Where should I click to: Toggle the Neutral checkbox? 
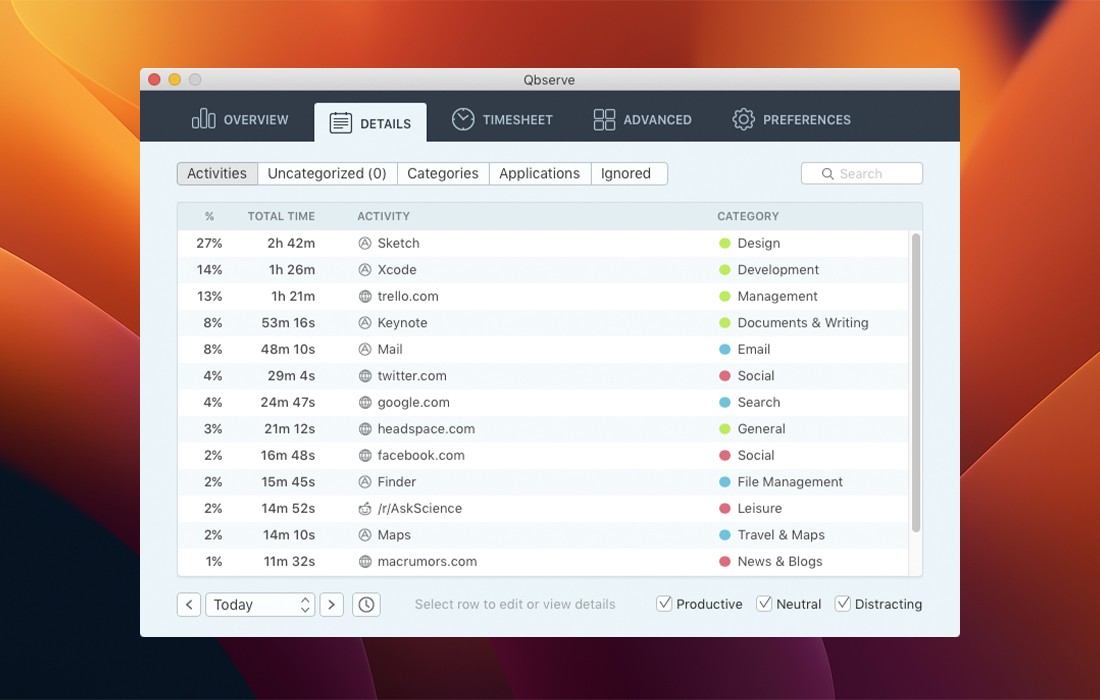pos(764,604)
